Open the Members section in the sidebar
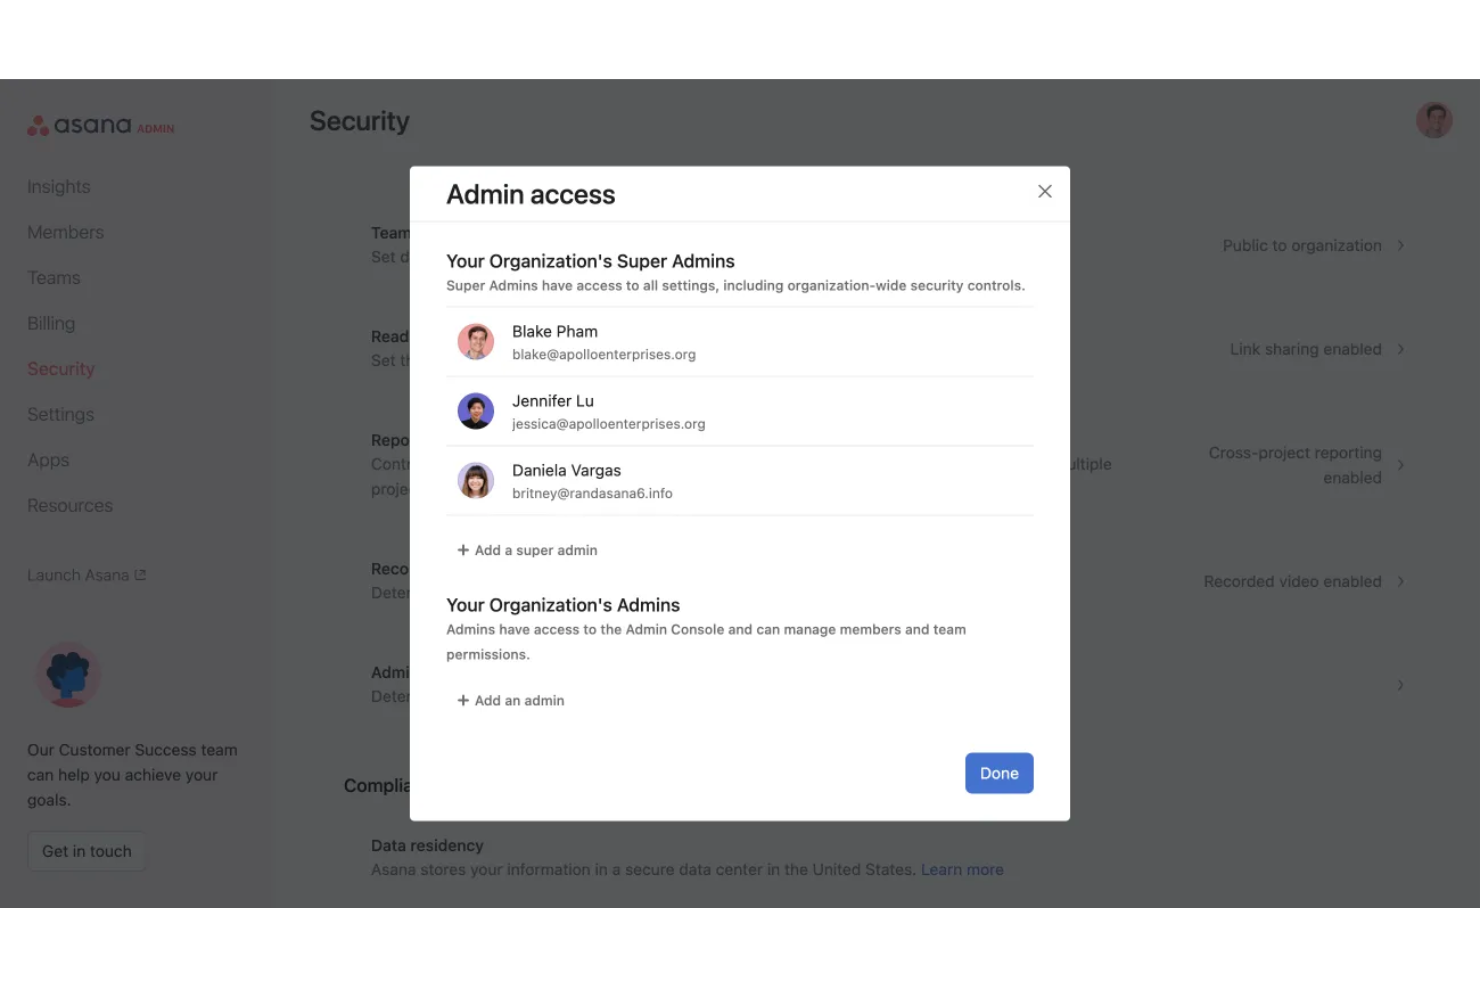Screen dimensions: 1480x987 tap(65, 232)
